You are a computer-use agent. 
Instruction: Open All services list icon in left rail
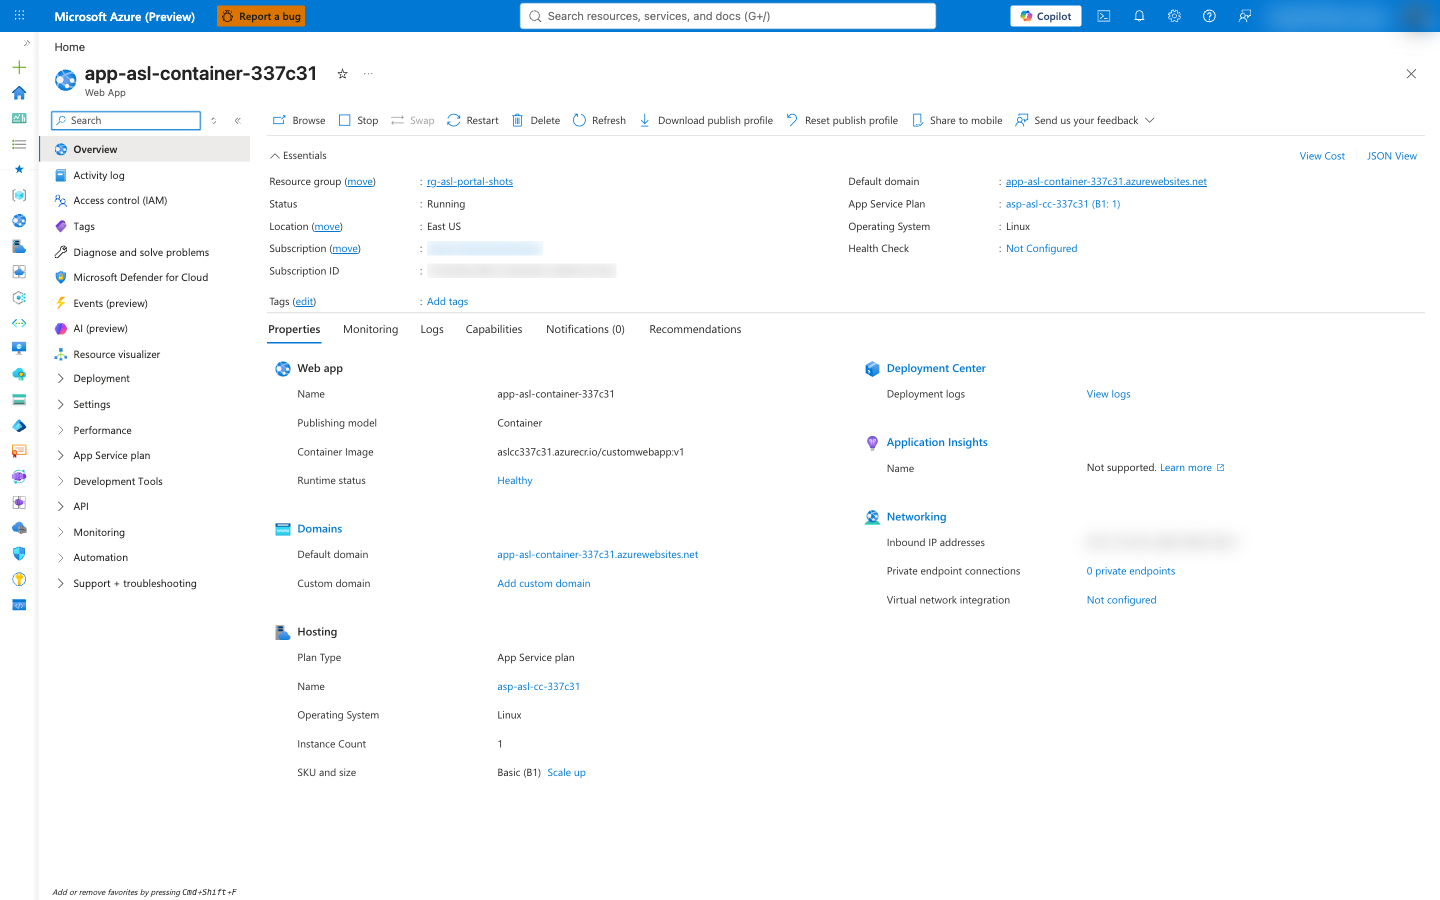coord(19,144)
